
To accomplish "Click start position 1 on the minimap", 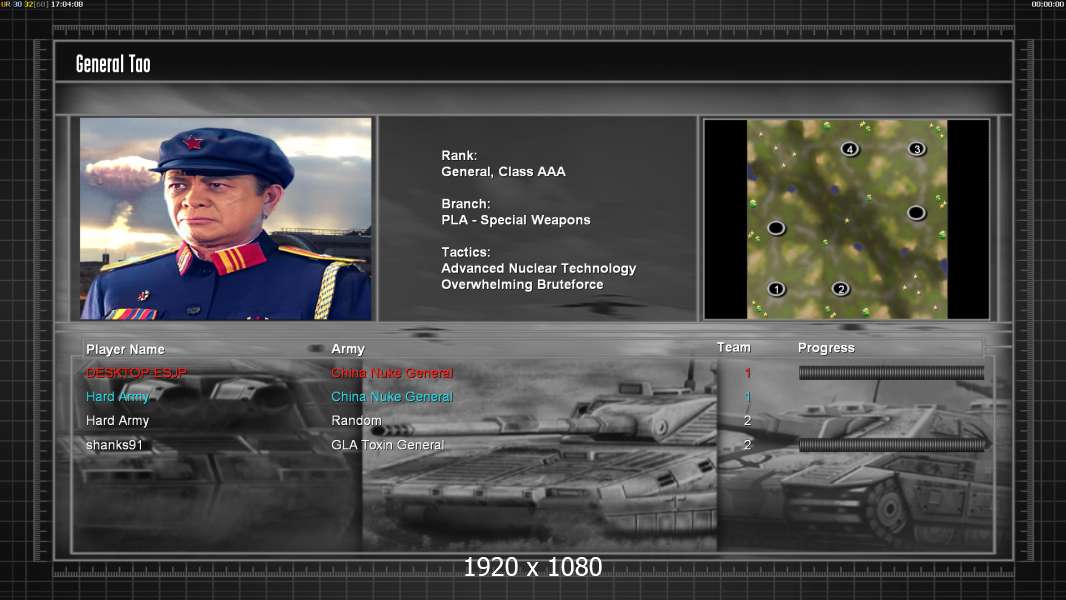I will pos(776,289).
